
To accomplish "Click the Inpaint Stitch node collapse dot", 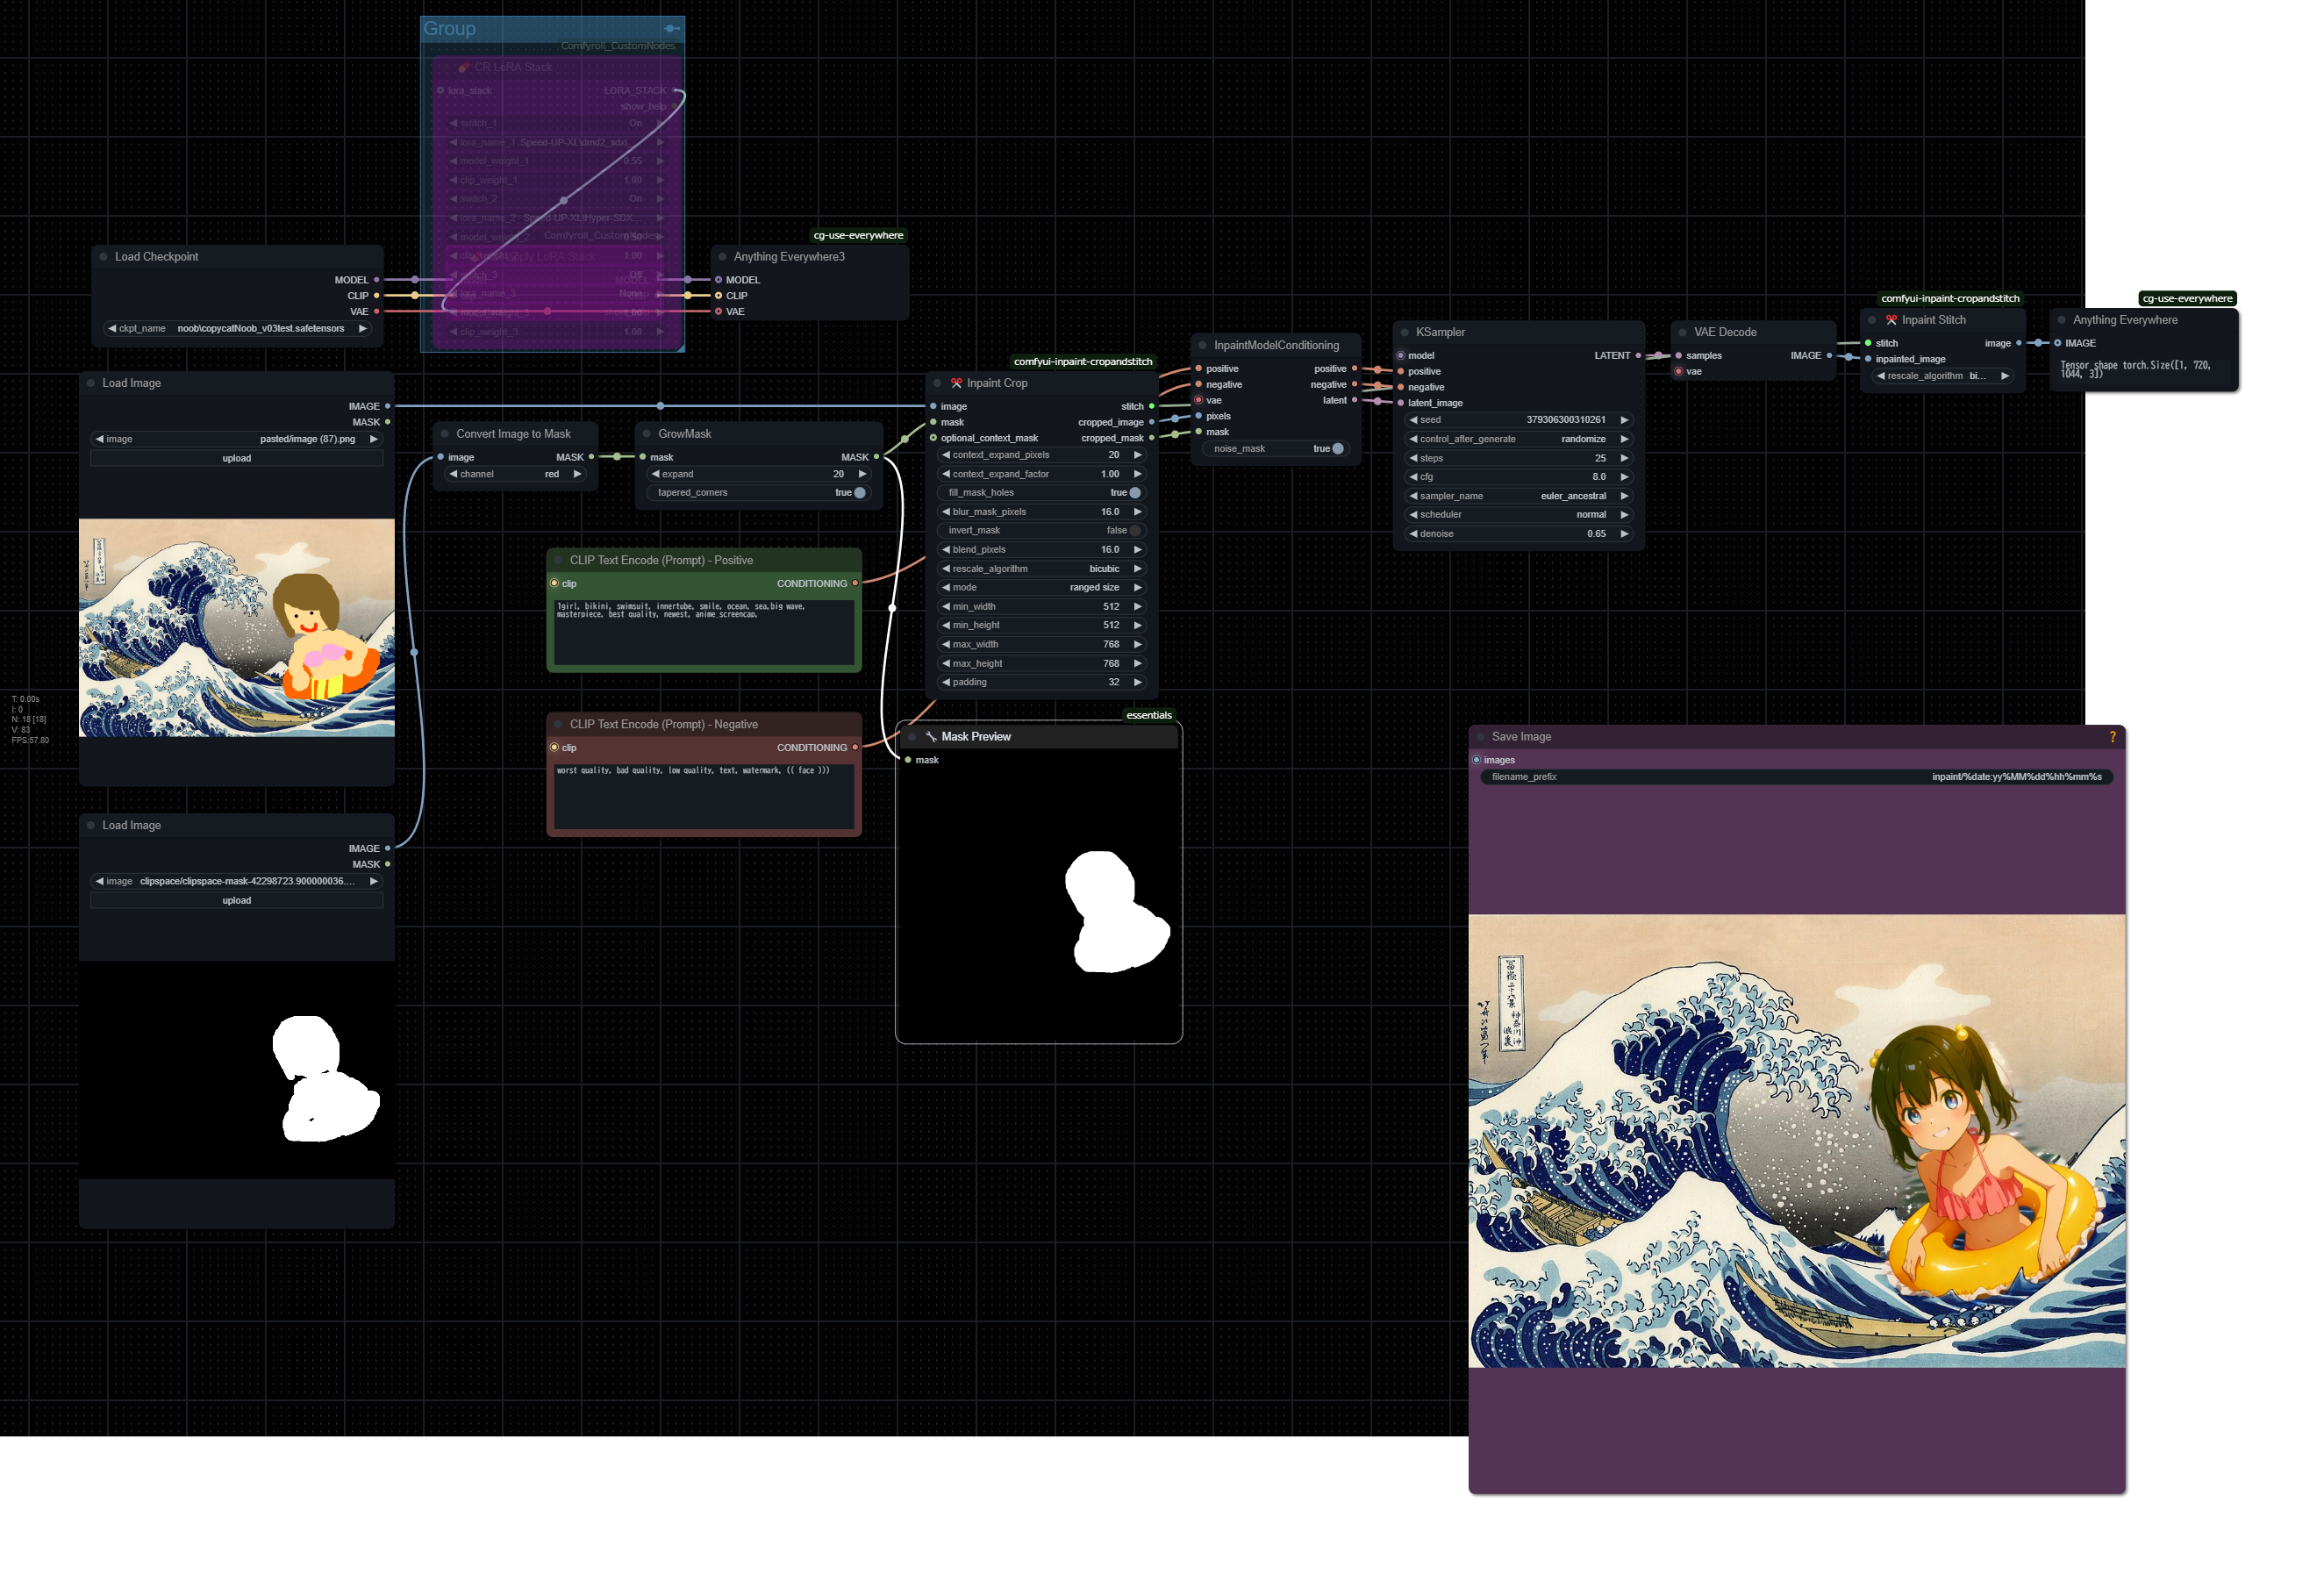I will [x=1872, y=320].
